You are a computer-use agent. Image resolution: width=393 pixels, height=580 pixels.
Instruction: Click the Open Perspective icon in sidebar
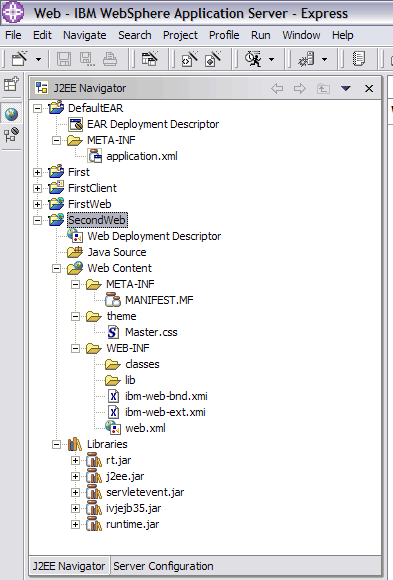[11, 84]
